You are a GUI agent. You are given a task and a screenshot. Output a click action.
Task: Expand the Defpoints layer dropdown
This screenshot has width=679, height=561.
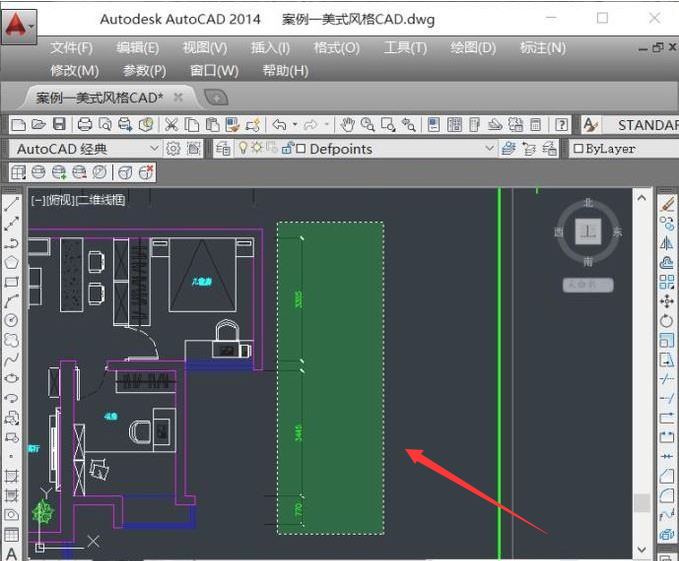tap(489, 149)
